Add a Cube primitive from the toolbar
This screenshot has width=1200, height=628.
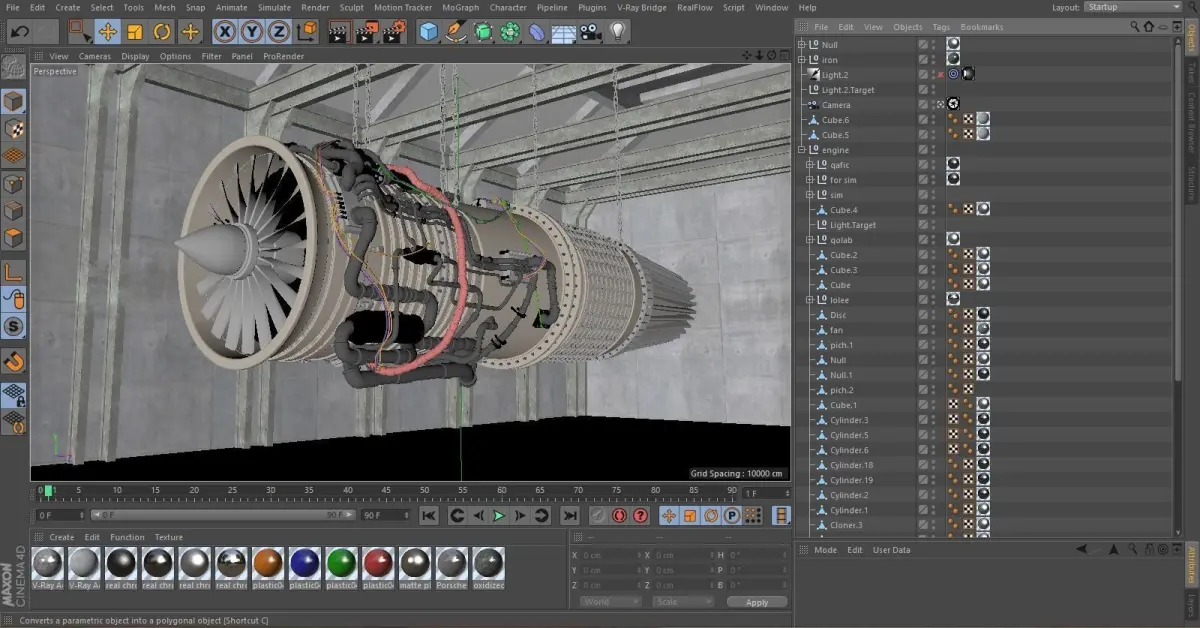429,32
